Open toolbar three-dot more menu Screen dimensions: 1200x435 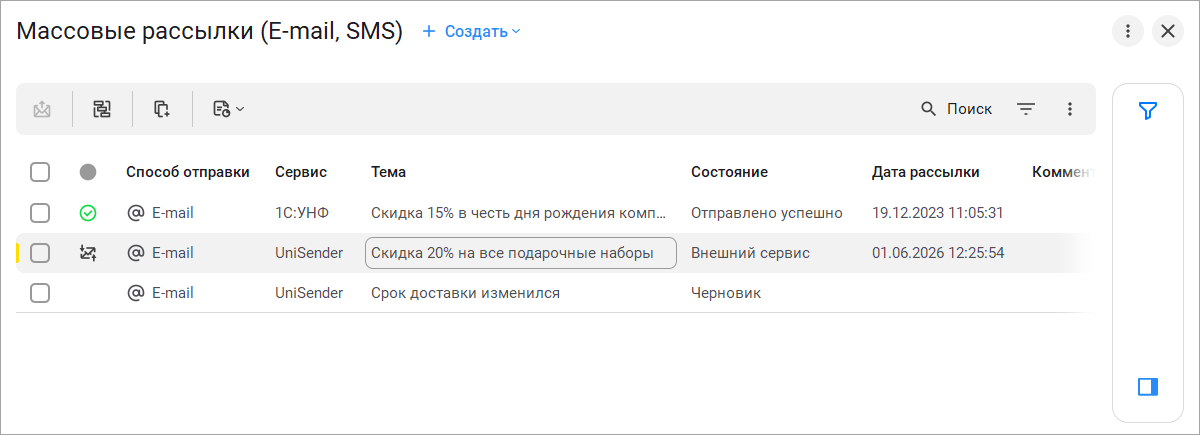[x=1070, y=109]
